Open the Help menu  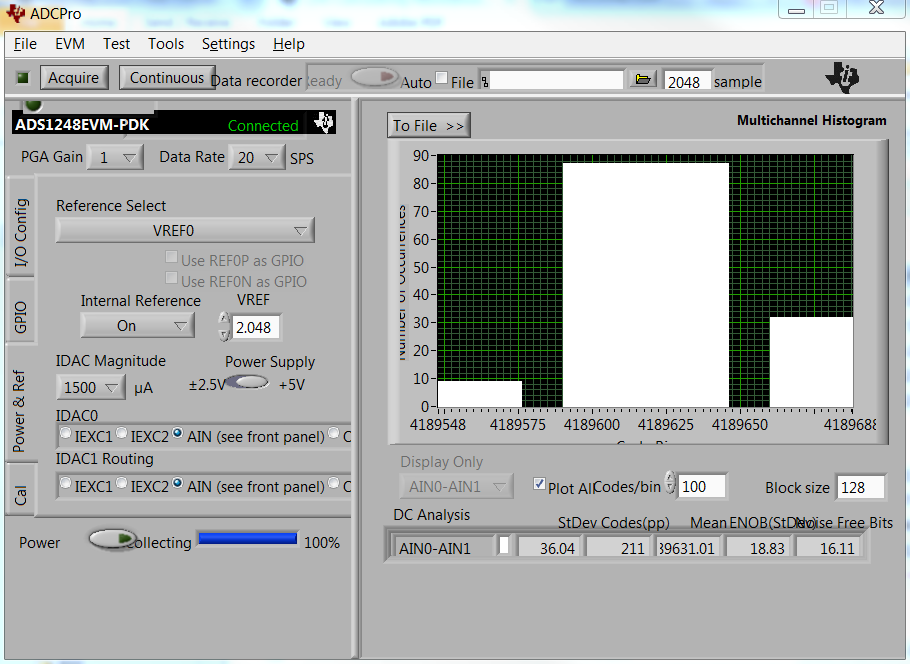tap(288, 44)
